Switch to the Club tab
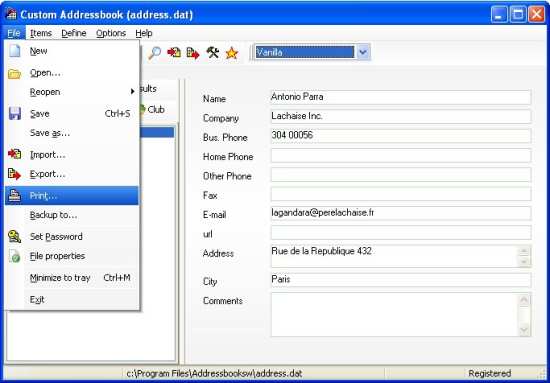This screenshot has width=550, height=383. pyautogui.click(x=153, y=110)
